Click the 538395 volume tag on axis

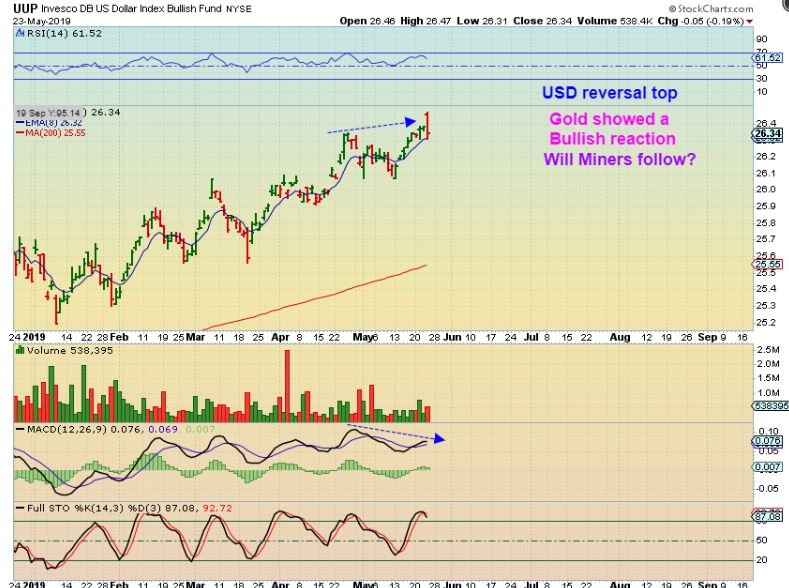[770, 405]
